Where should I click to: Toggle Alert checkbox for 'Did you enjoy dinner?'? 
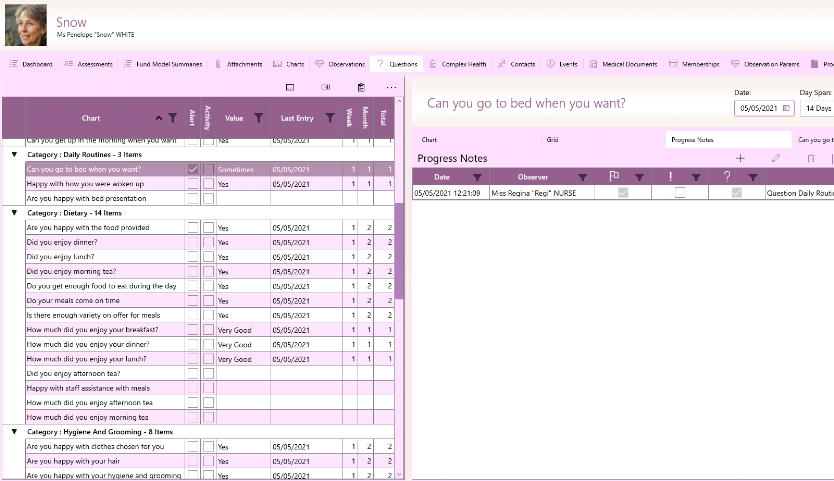tap(193, 242)
